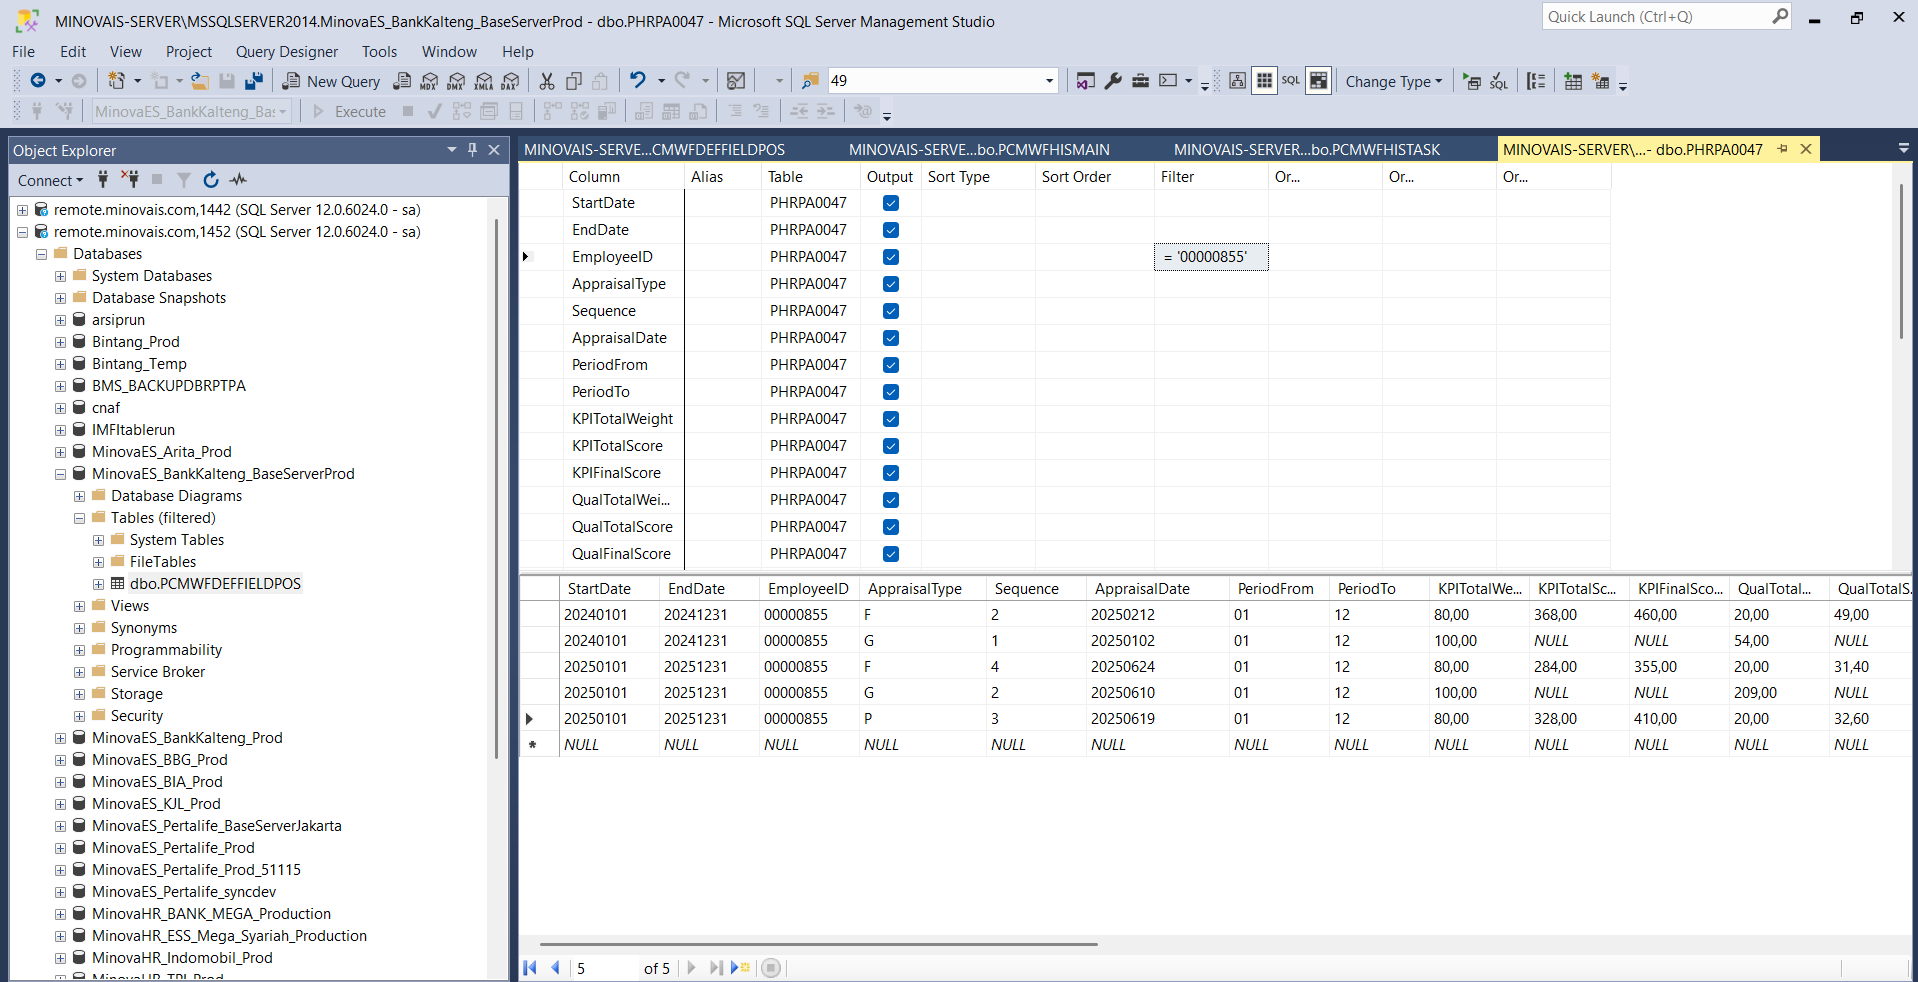Expand the arsiprun database node

pyautogui.click(x=60, y=320)
